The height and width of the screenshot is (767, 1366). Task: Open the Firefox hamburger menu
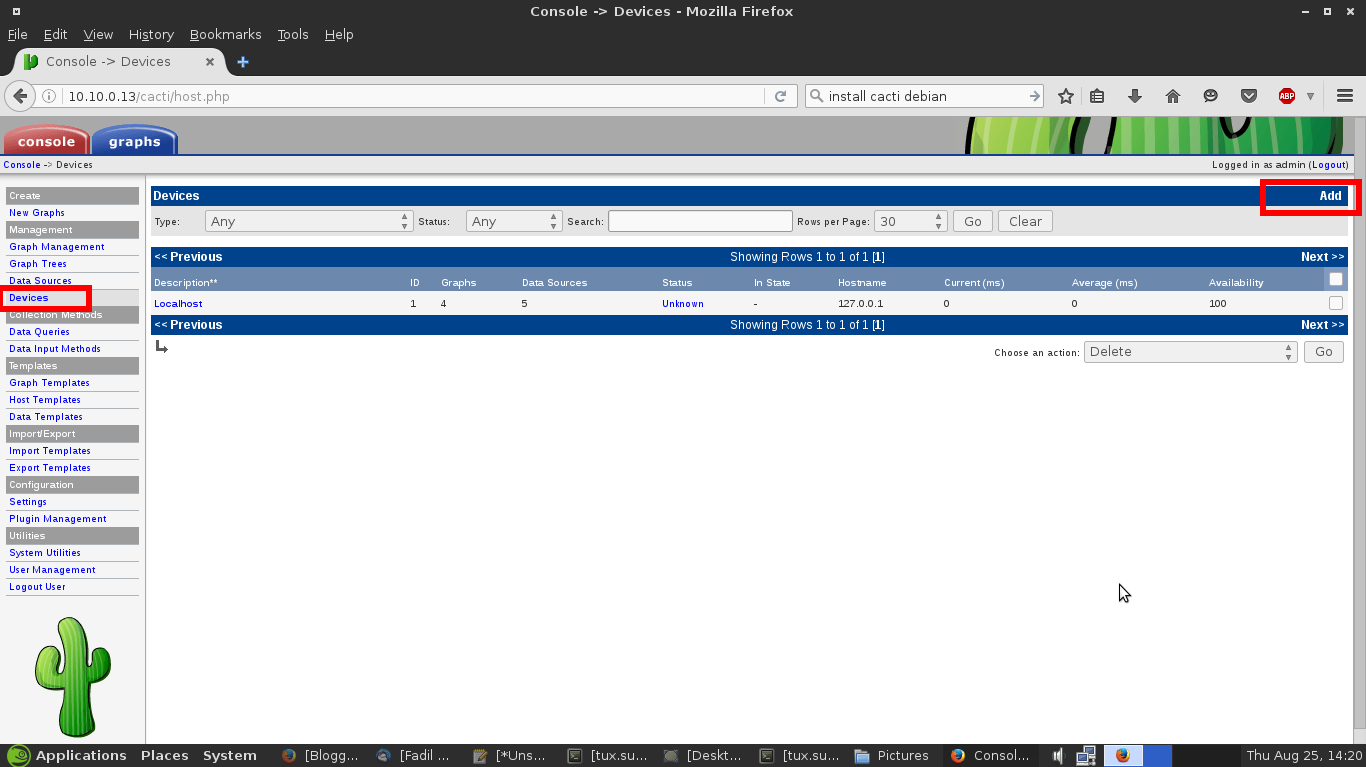coord(1345,96)
